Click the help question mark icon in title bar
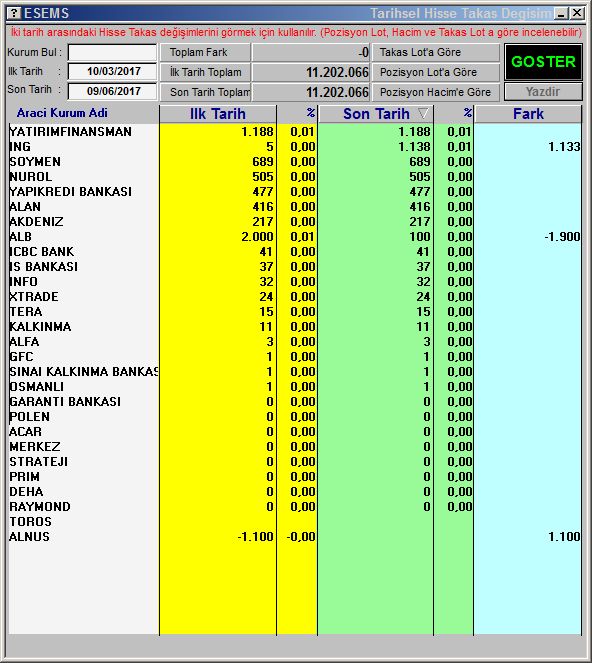This screenshot has width=592, height=663. (x=15, y=13)
